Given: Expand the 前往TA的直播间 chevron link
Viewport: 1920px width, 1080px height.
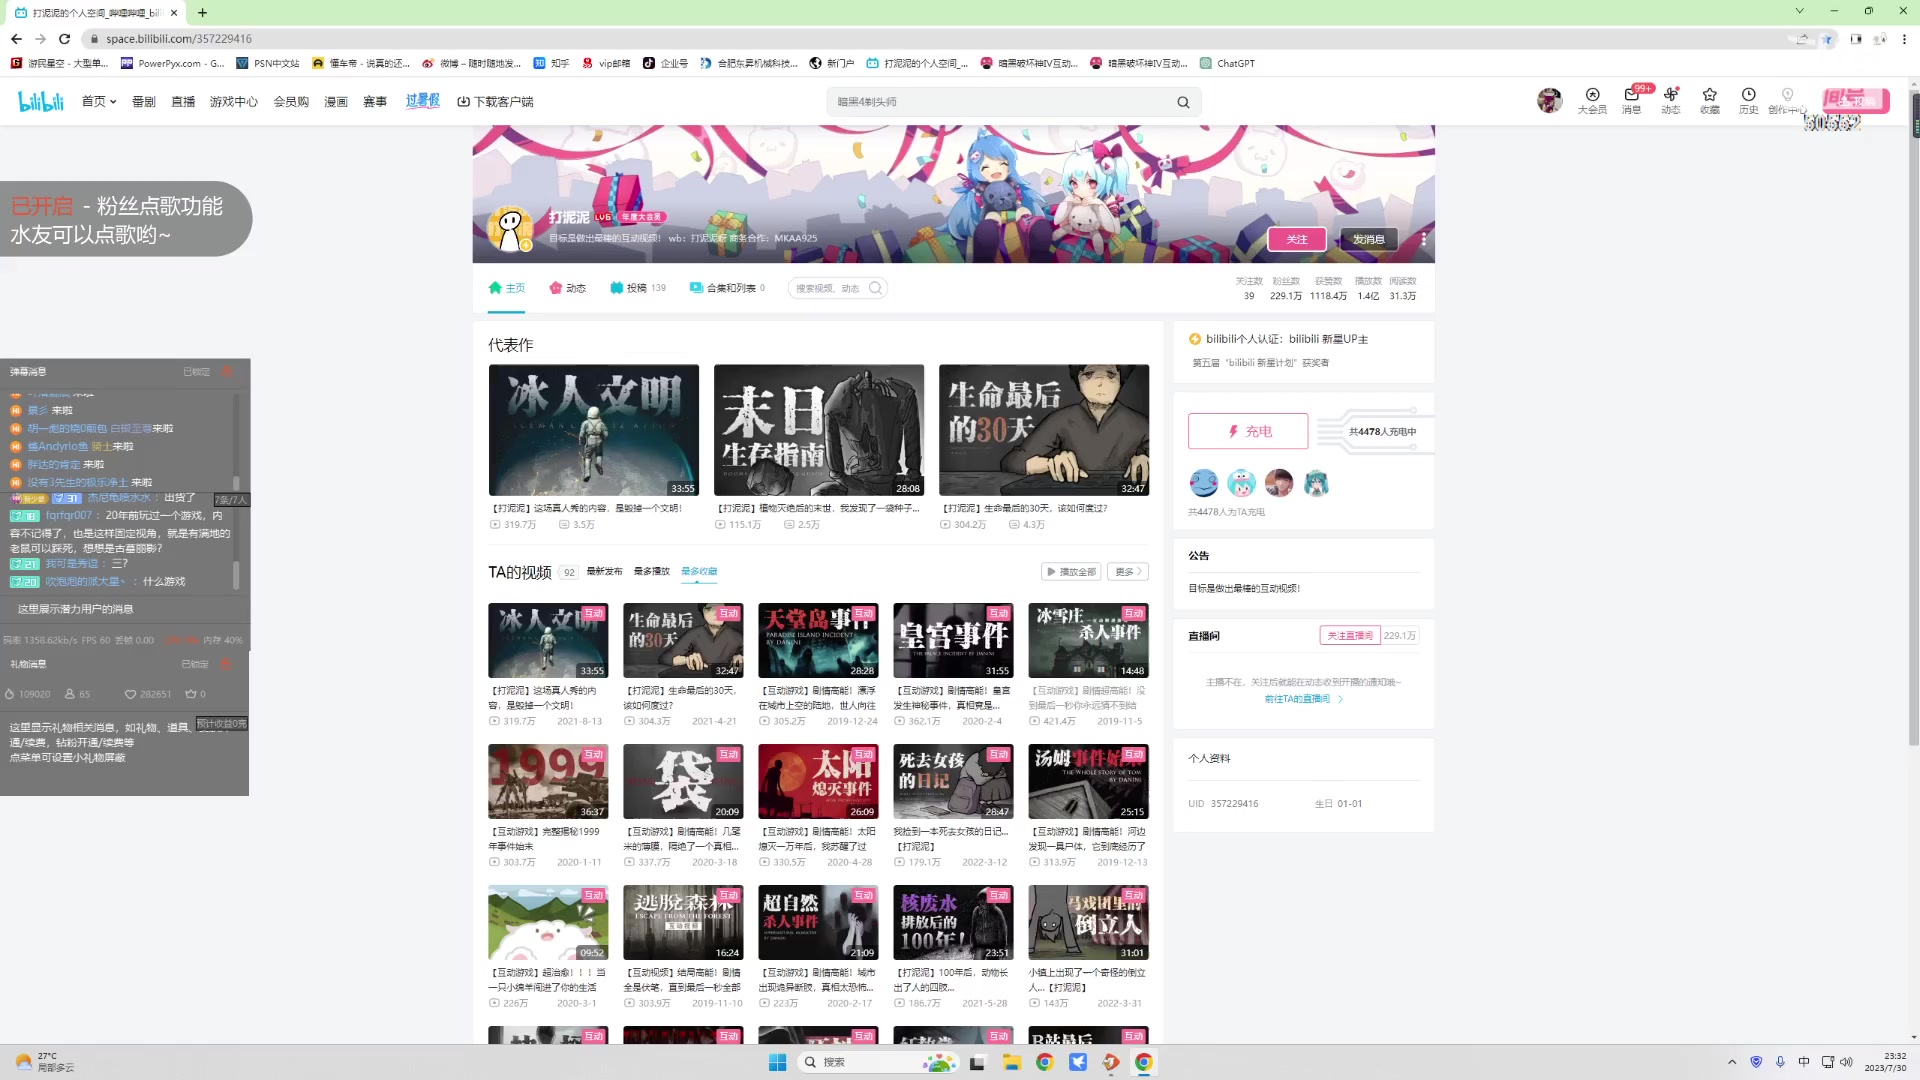Looking at the screenshot, I should [1304, 699].
